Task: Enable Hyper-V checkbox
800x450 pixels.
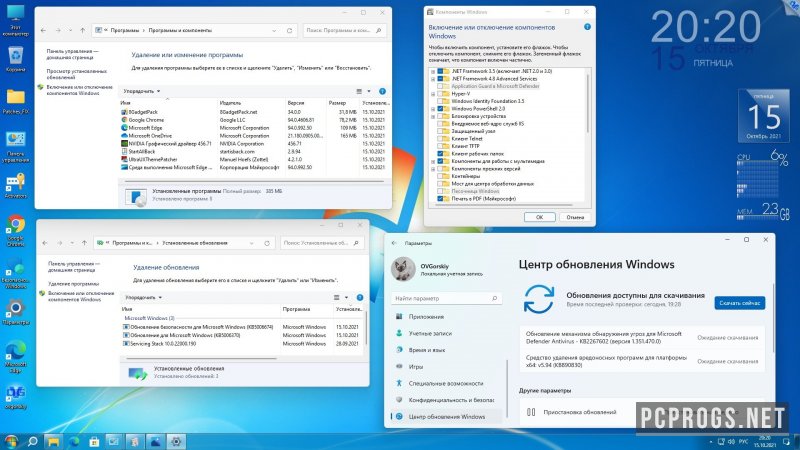Action: pyautogui.click(x=440, y=94)
